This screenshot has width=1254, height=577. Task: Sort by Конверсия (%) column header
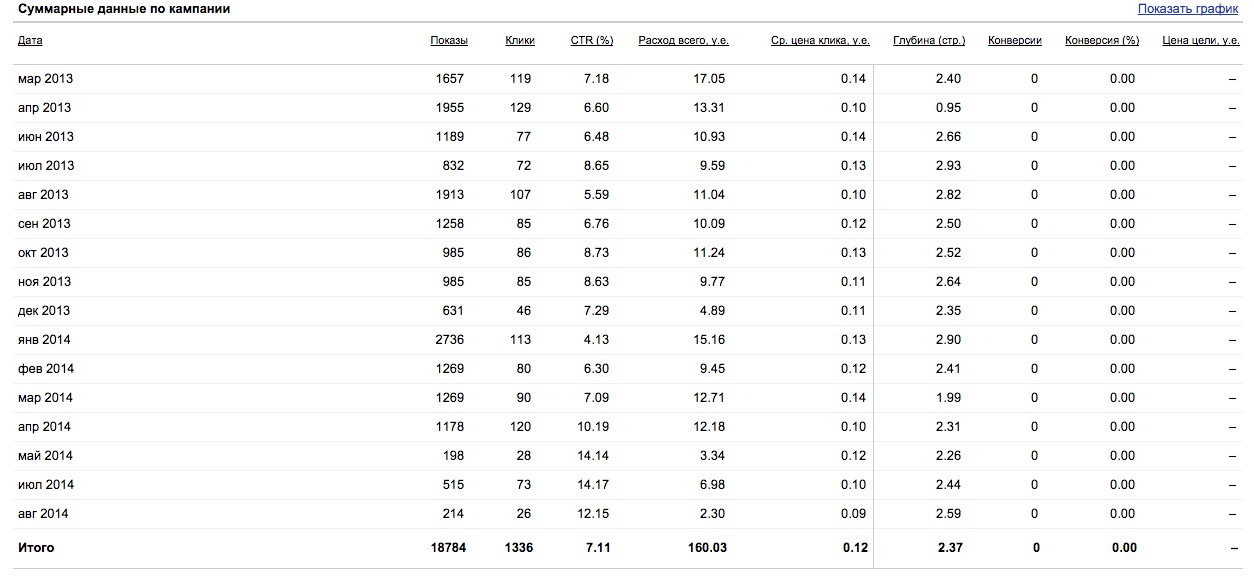[1102, 41]
